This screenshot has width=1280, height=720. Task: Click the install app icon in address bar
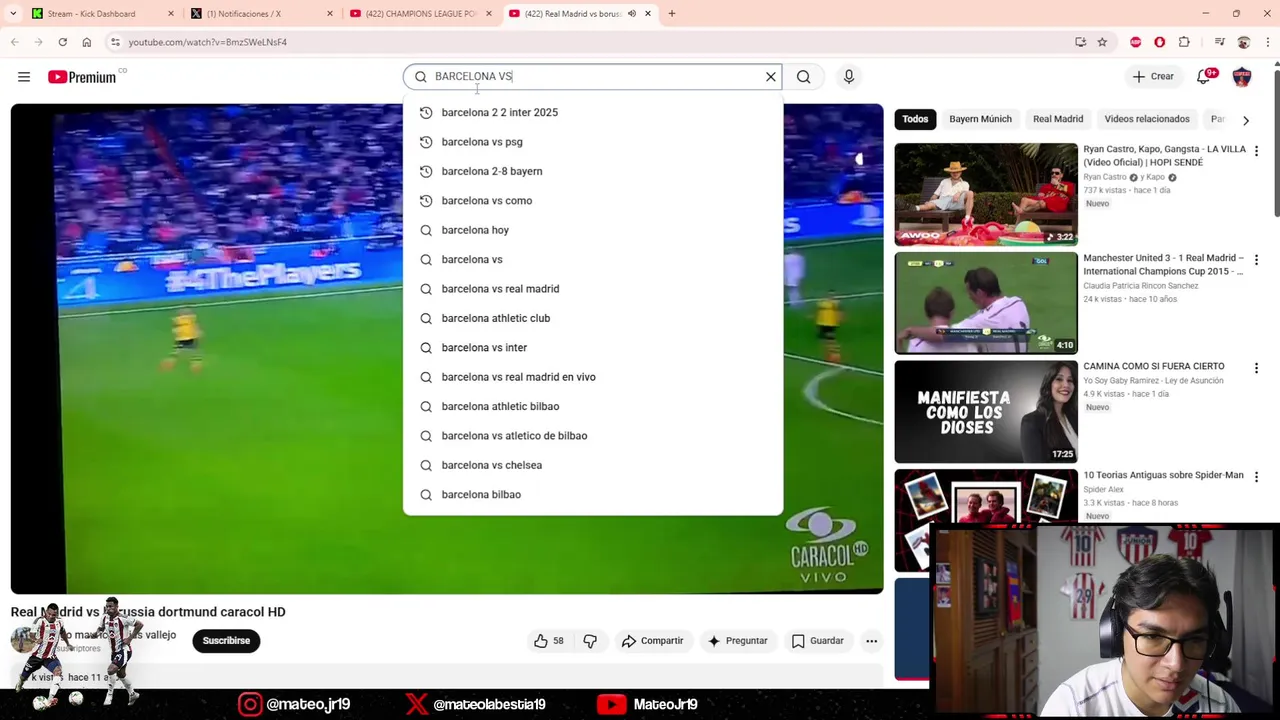[x=1080, y=42]
